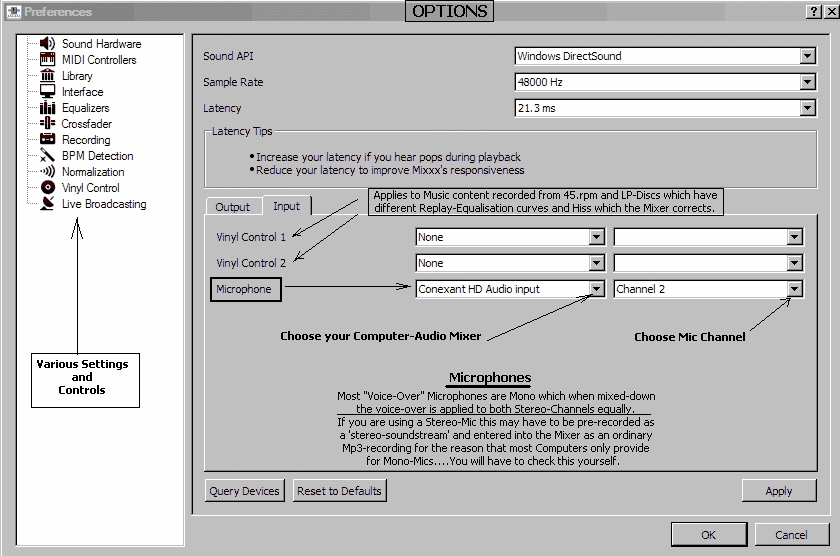This screenshot has width=840, height=556.
Task: Click the Latency label
Action: (x=222, y=108)
